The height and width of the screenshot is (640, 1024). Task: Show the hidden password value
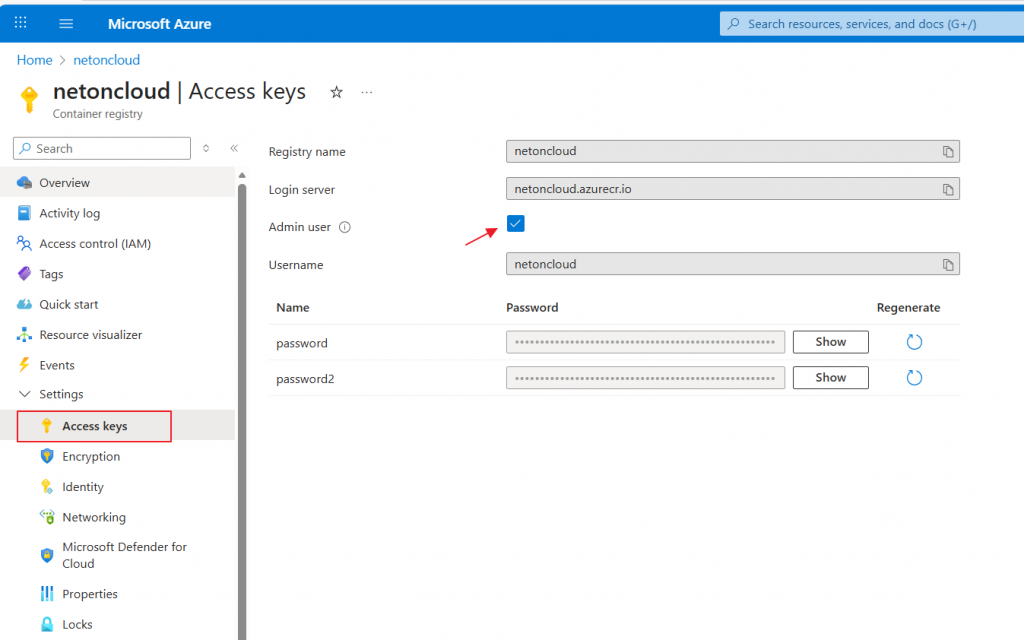tap(830, 342)
